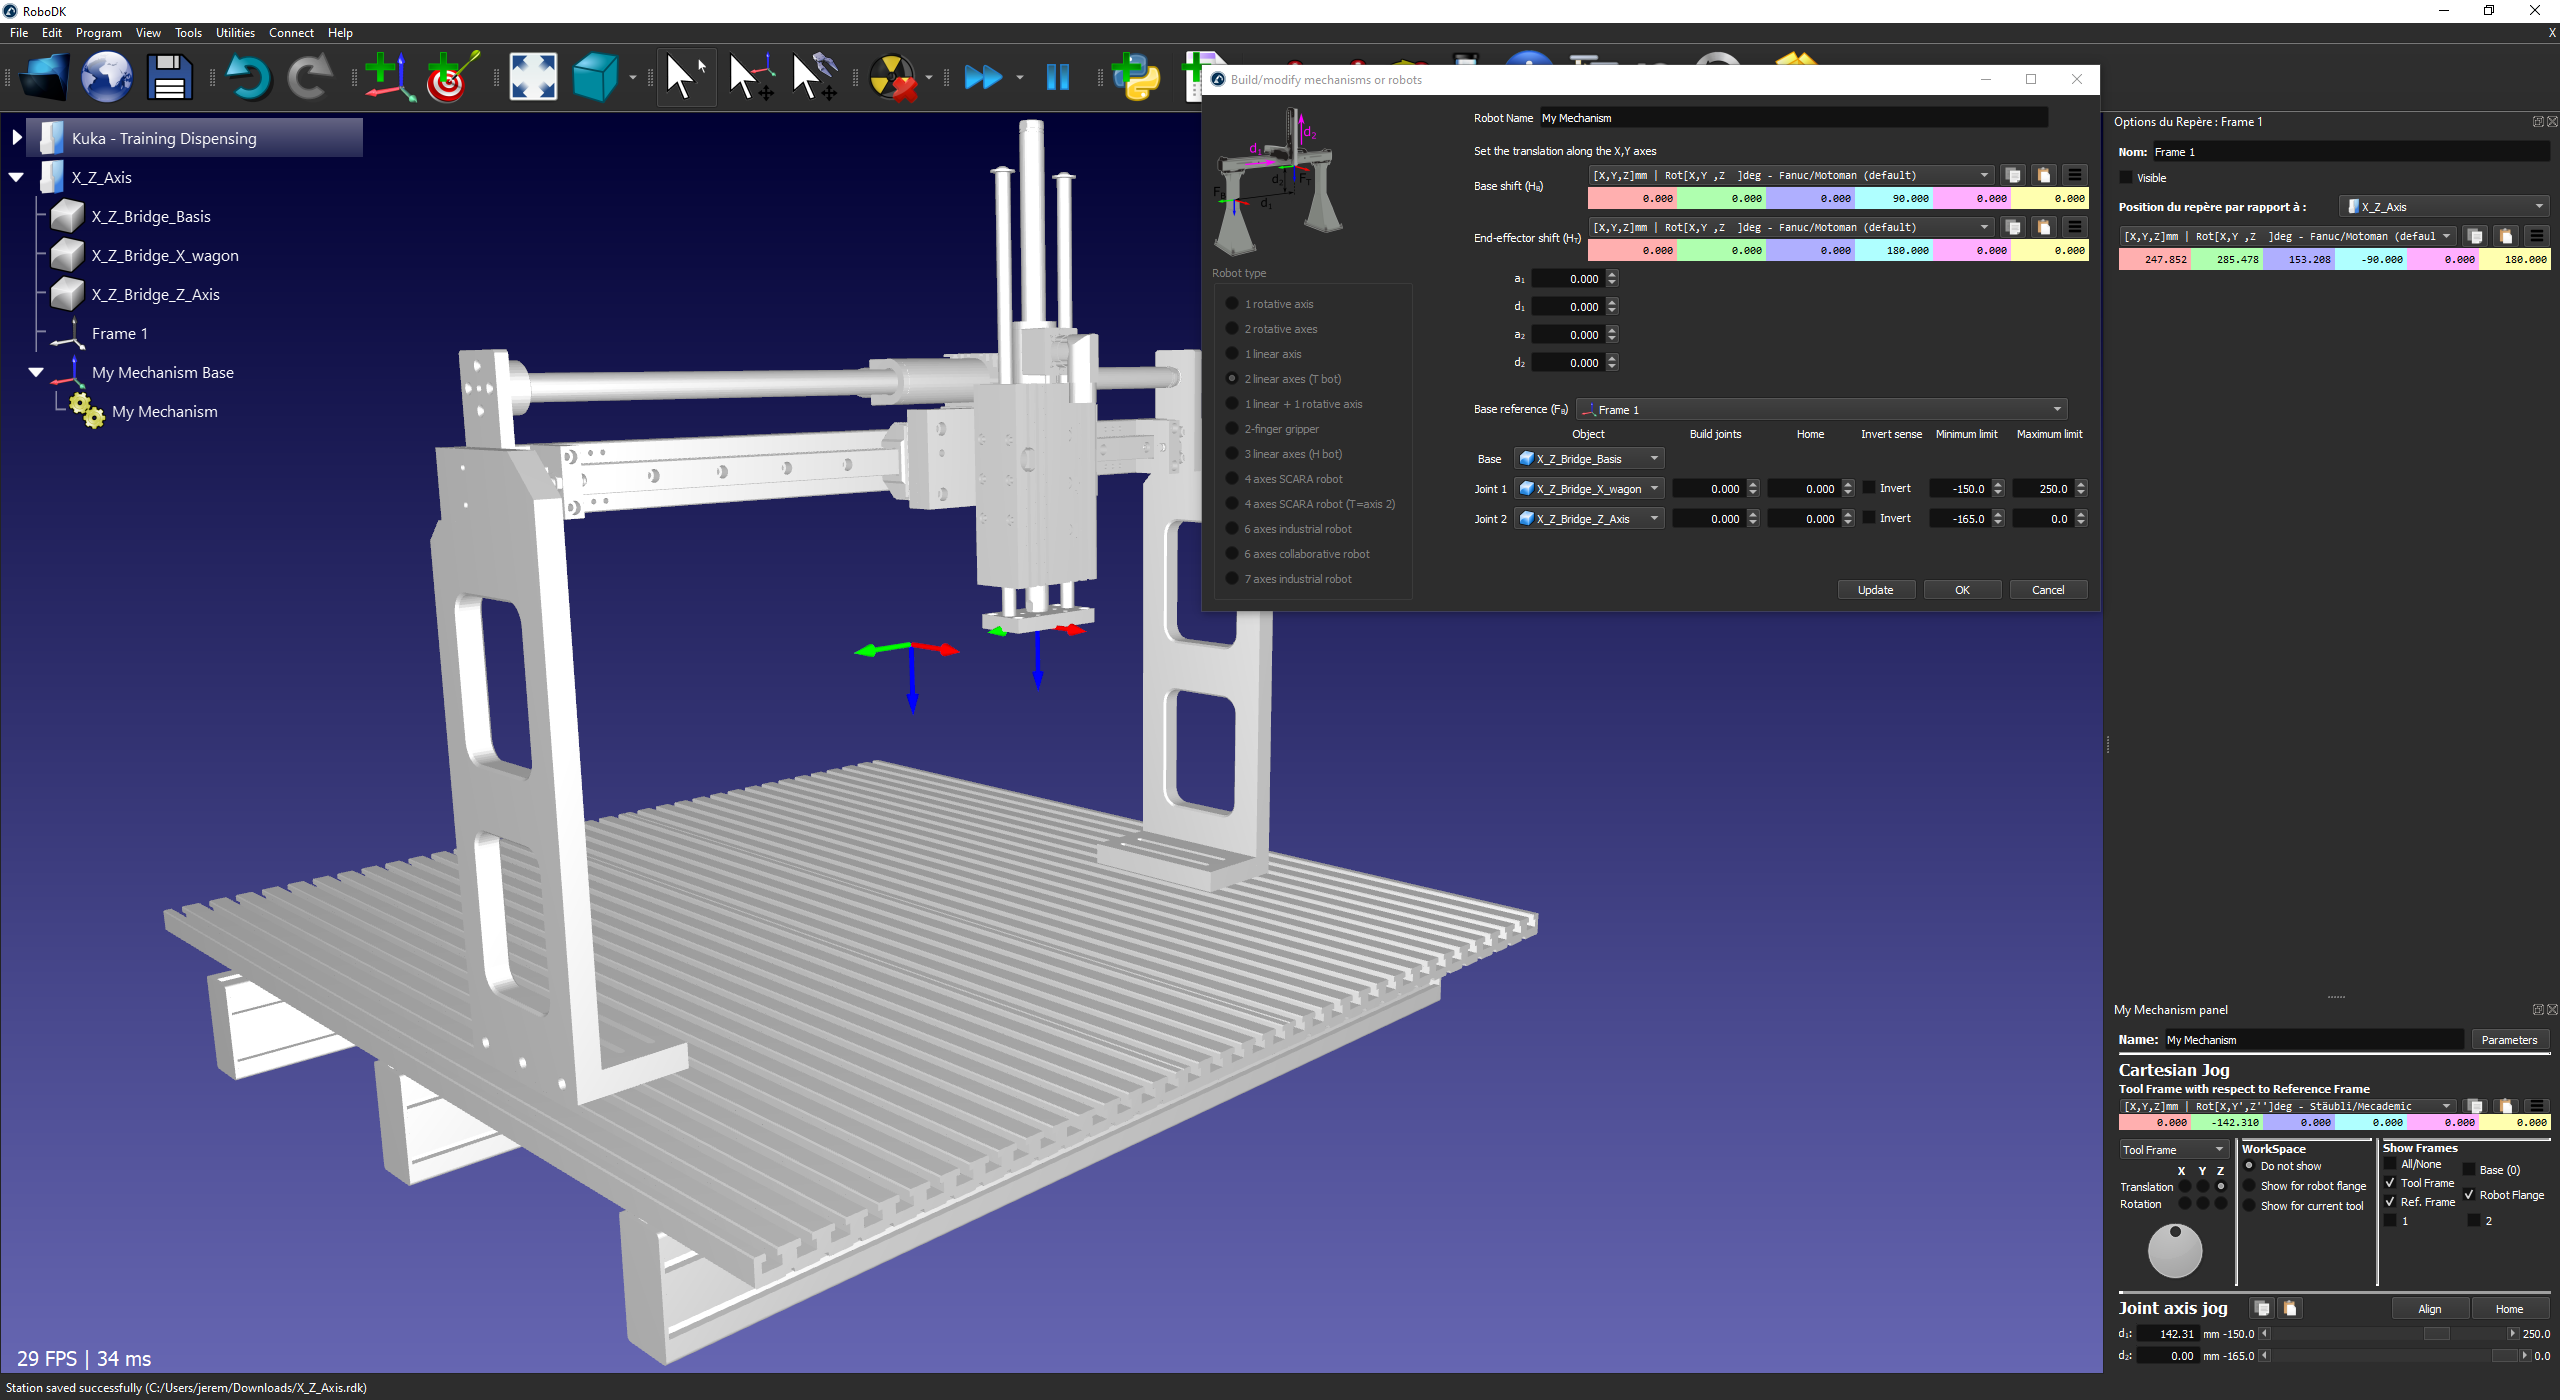This screenshot has height=1400, width=2560.
Task: Select the 3 linear axes (H bot) radio button
Action: point(1232,454)
